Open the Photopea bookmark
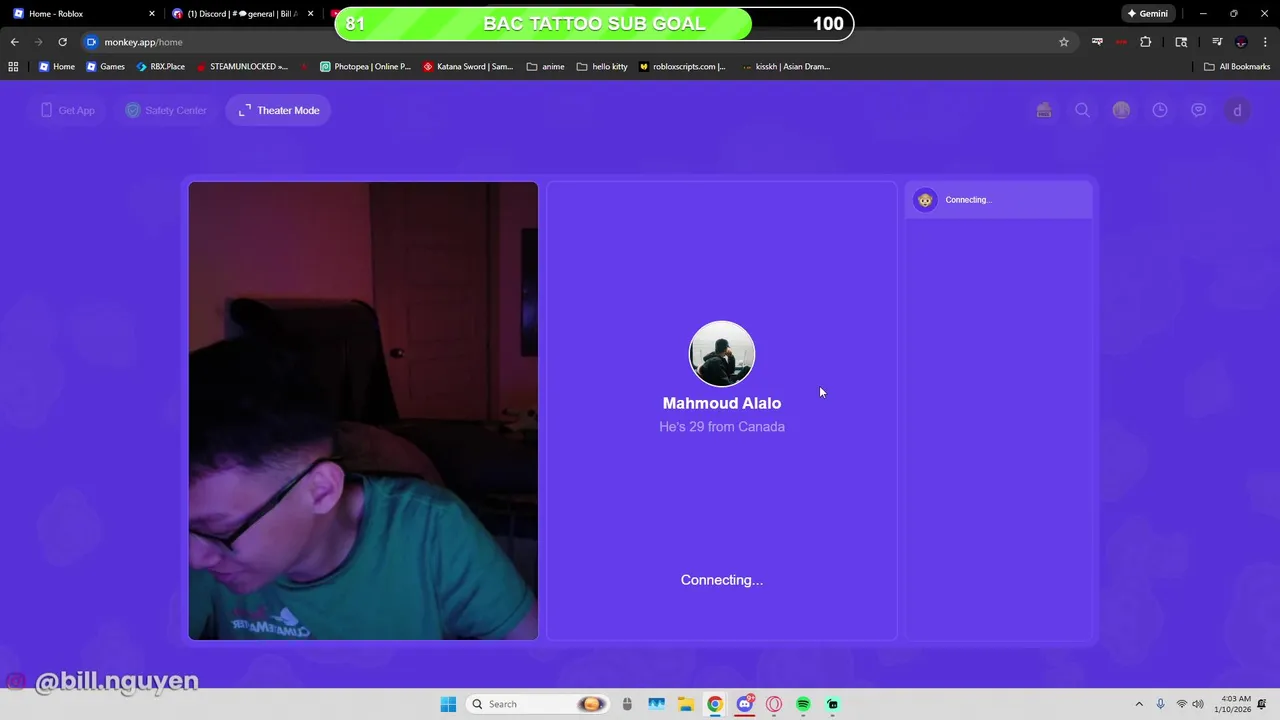Screen dimensions: 1280x720 click(365, 67)
